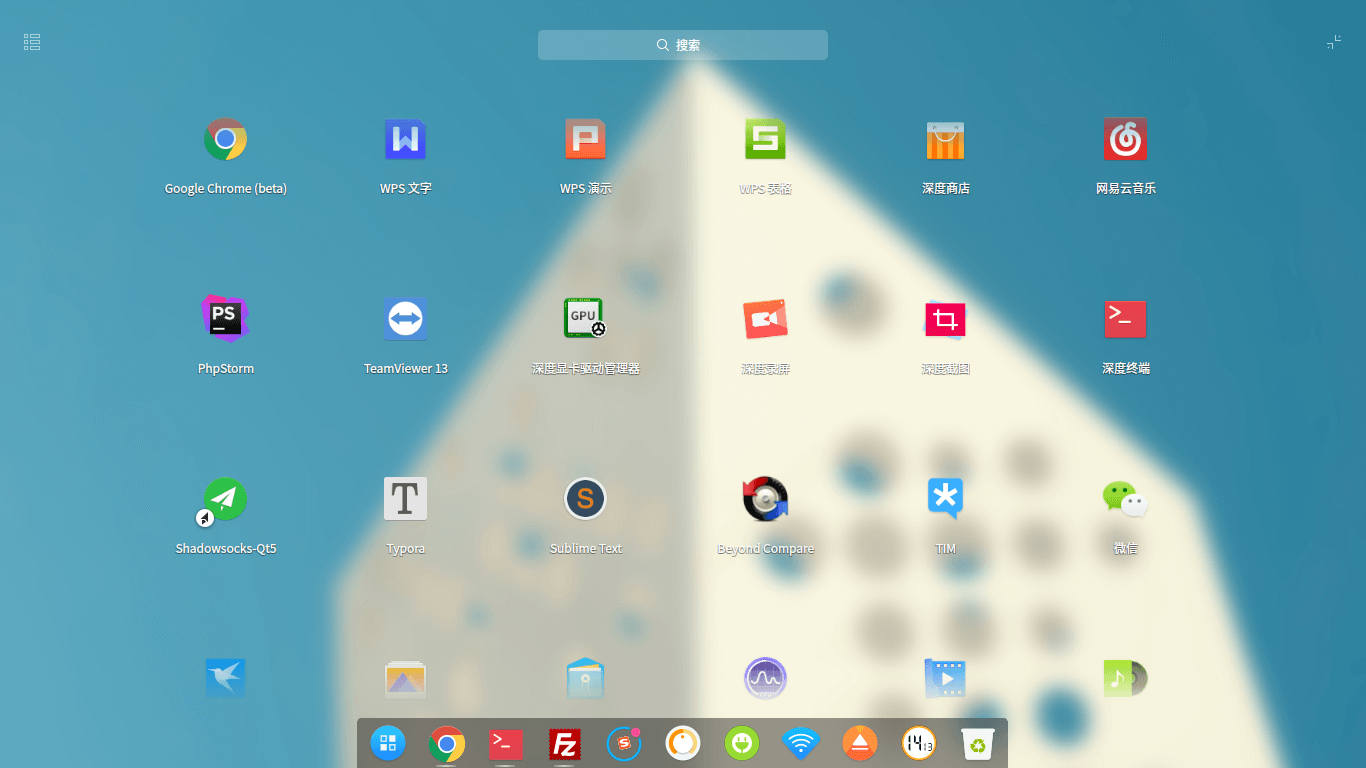The height and width of the screenshot is (768, 1366).
Task: Launch 深度终端 from the launcher grid
Action: point(1126,320)
